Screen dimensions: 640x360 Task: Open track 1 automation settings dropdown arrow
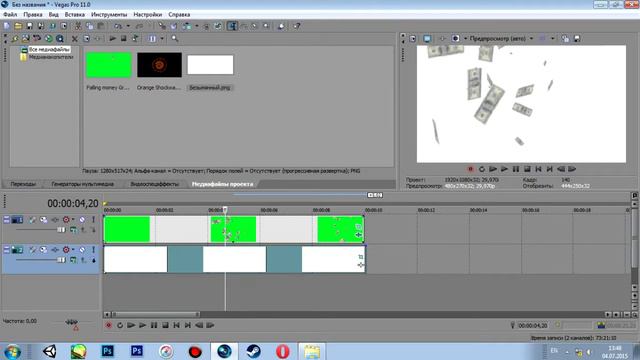[73, 220]
